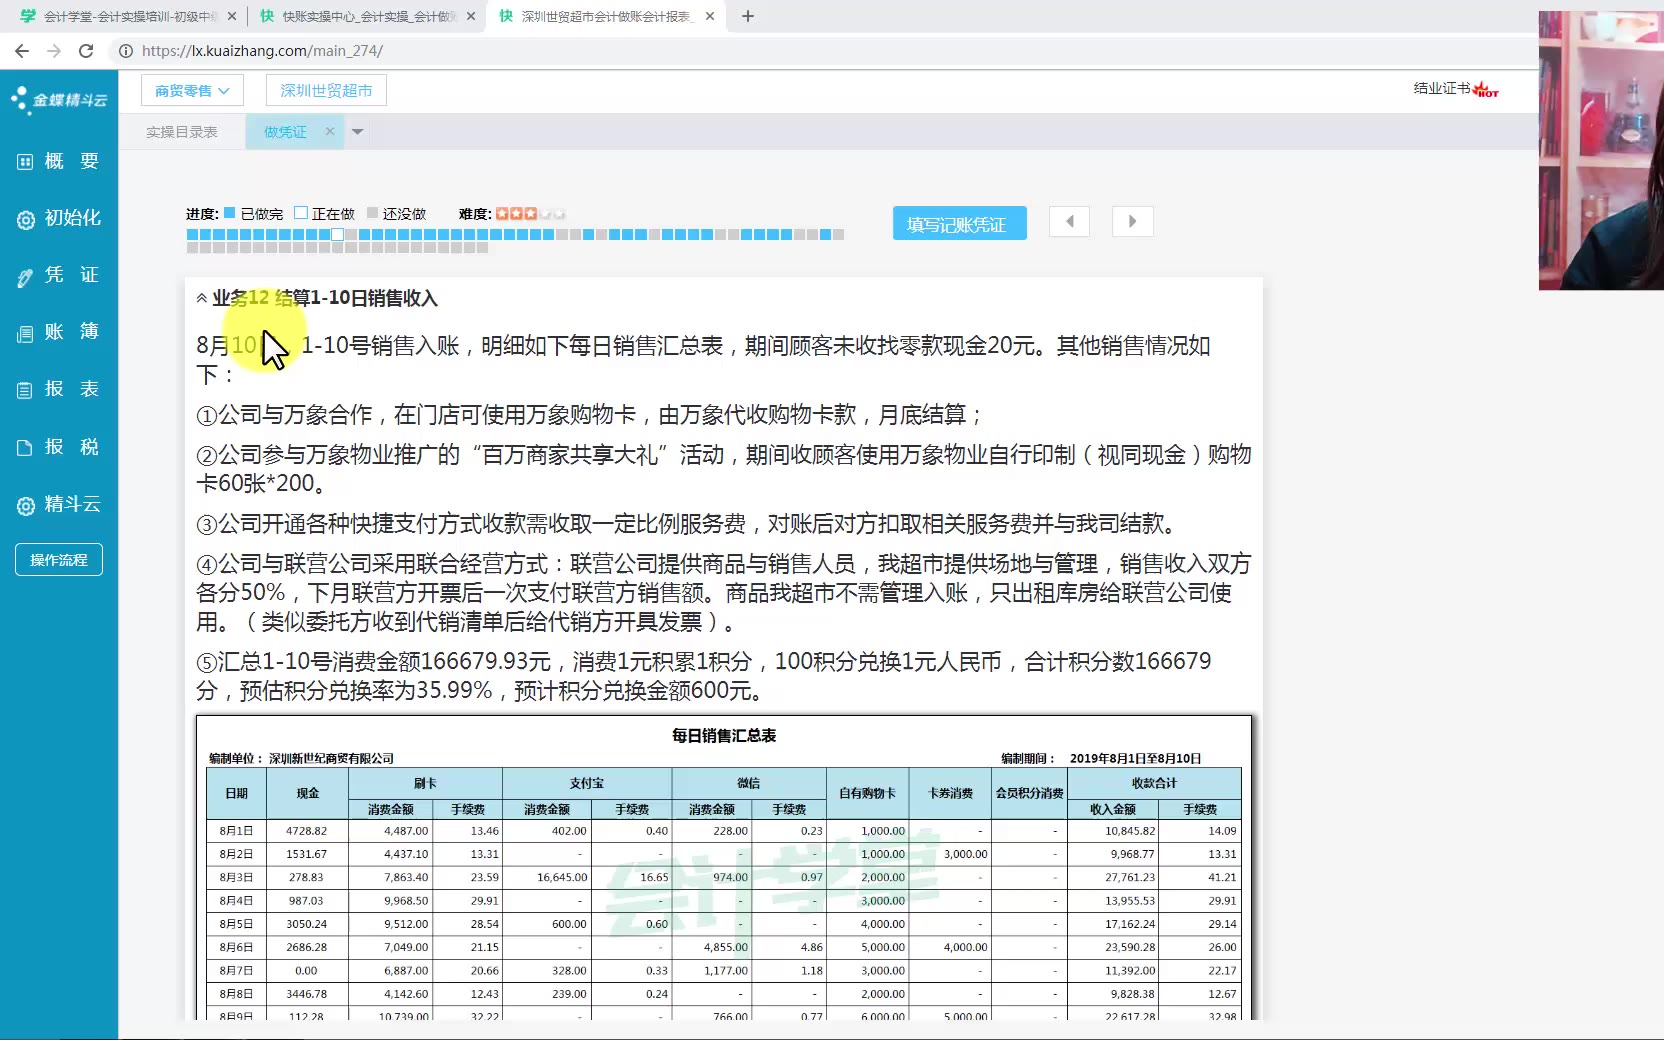This screenshot has width=1664, height=1040.
Task: Click the 填写记账凭证 button
Action: (959, 224)
